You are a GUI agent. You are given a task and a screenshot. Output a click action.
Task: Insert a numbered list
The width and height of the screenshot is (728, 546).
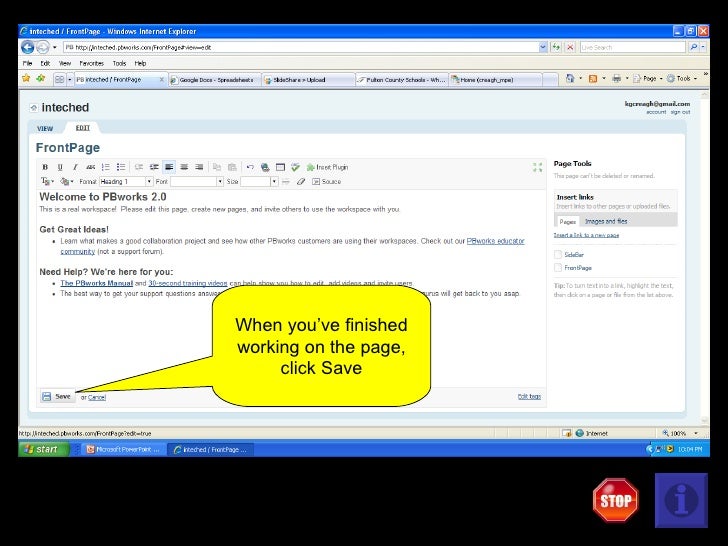coord(106,167)
